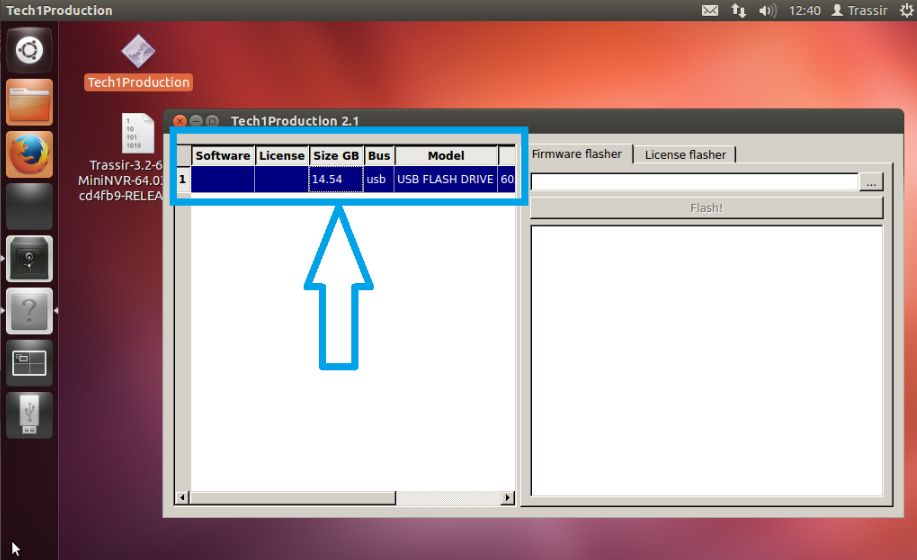917x560 pixels.
Task: Maximize the Tech1Production 2.1 window
Action: click(213, 121)
